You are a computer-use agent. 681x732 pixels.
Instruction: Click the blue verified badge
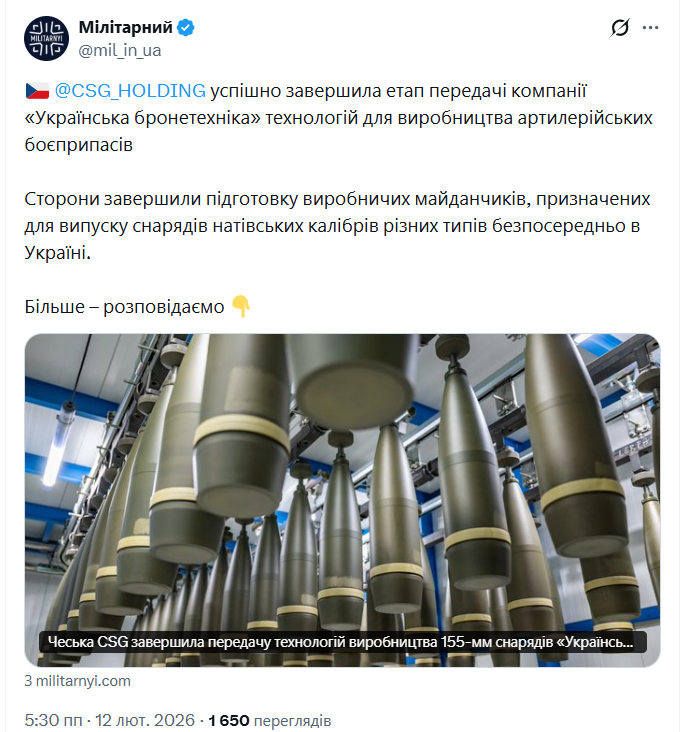(186, 28)
